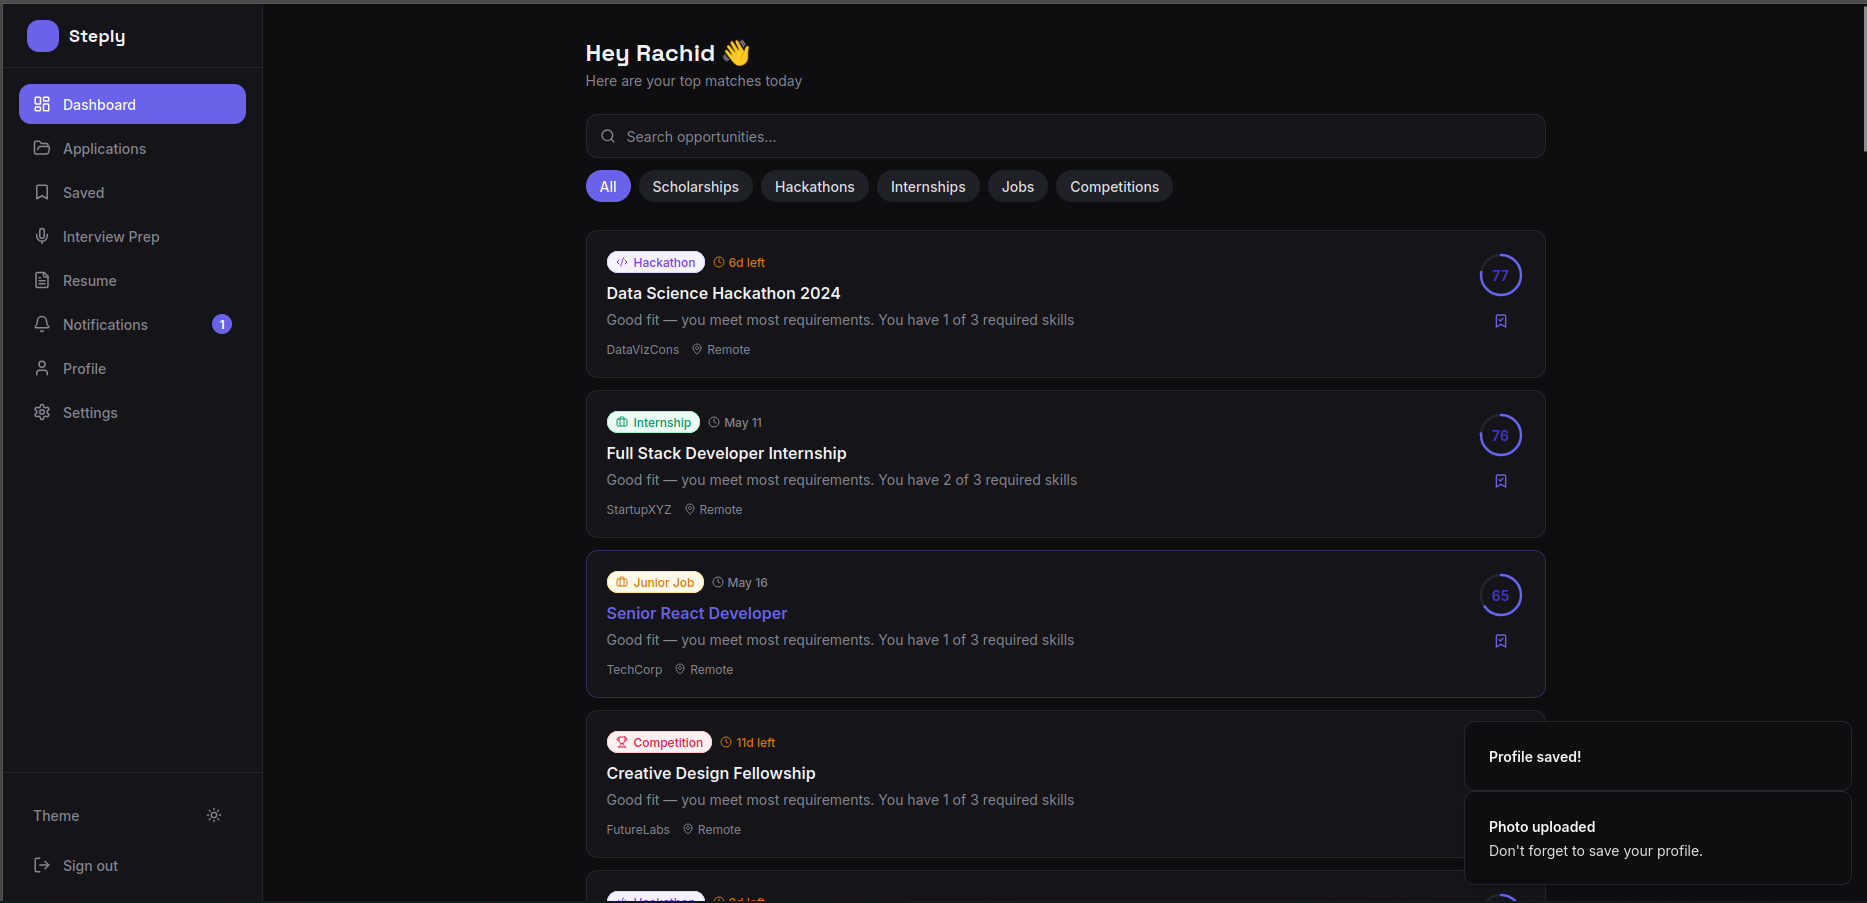Viewport: 1867px width, 903px height.
Task: Click Remote location on DataVizCons card
Action: tap(721, 349)
